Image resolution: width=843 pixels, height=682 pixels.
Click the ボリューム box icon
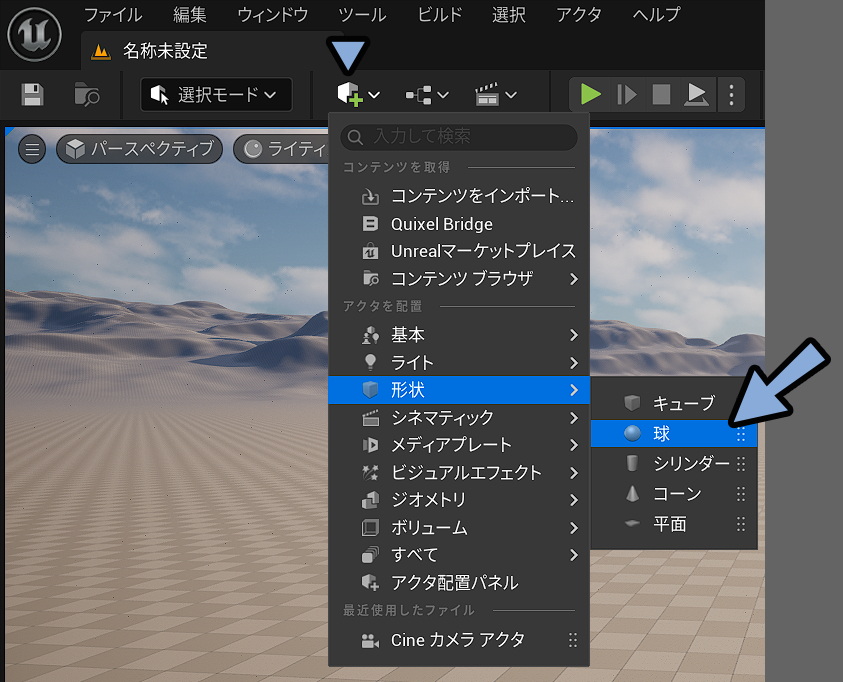pyautogui.click(x=370, y=528)
